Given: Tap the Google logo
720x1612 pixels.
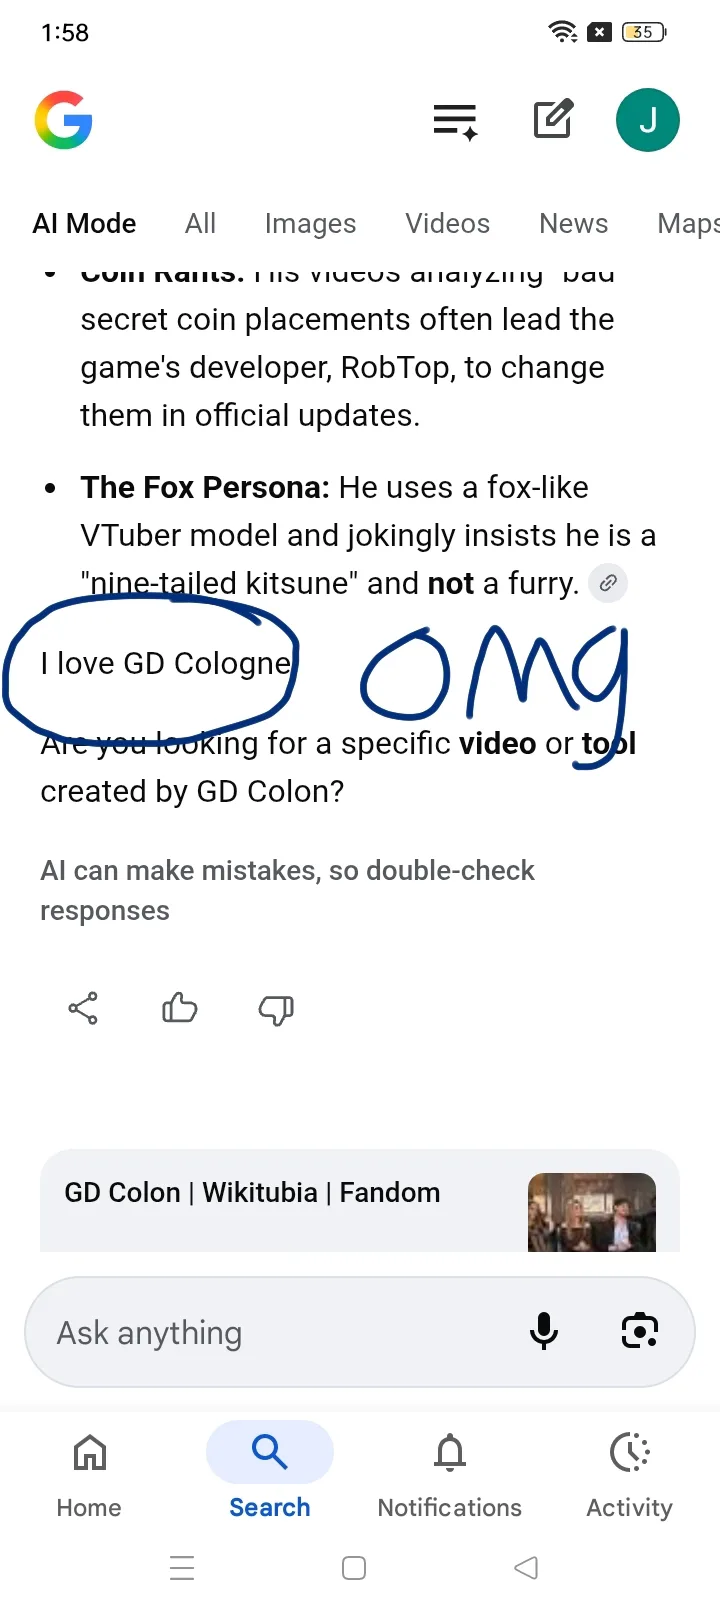Looking at the screenshot, I should click(64, 121).
